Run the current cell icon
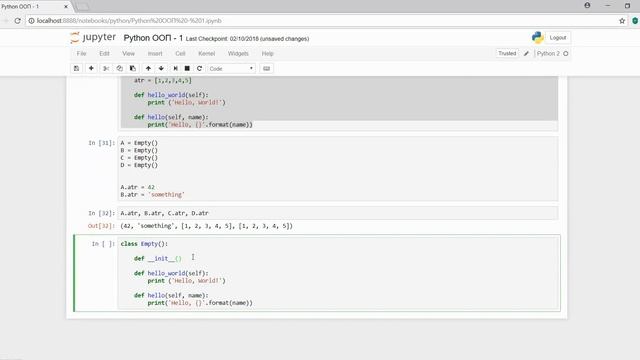 click(x=176, y=69)
